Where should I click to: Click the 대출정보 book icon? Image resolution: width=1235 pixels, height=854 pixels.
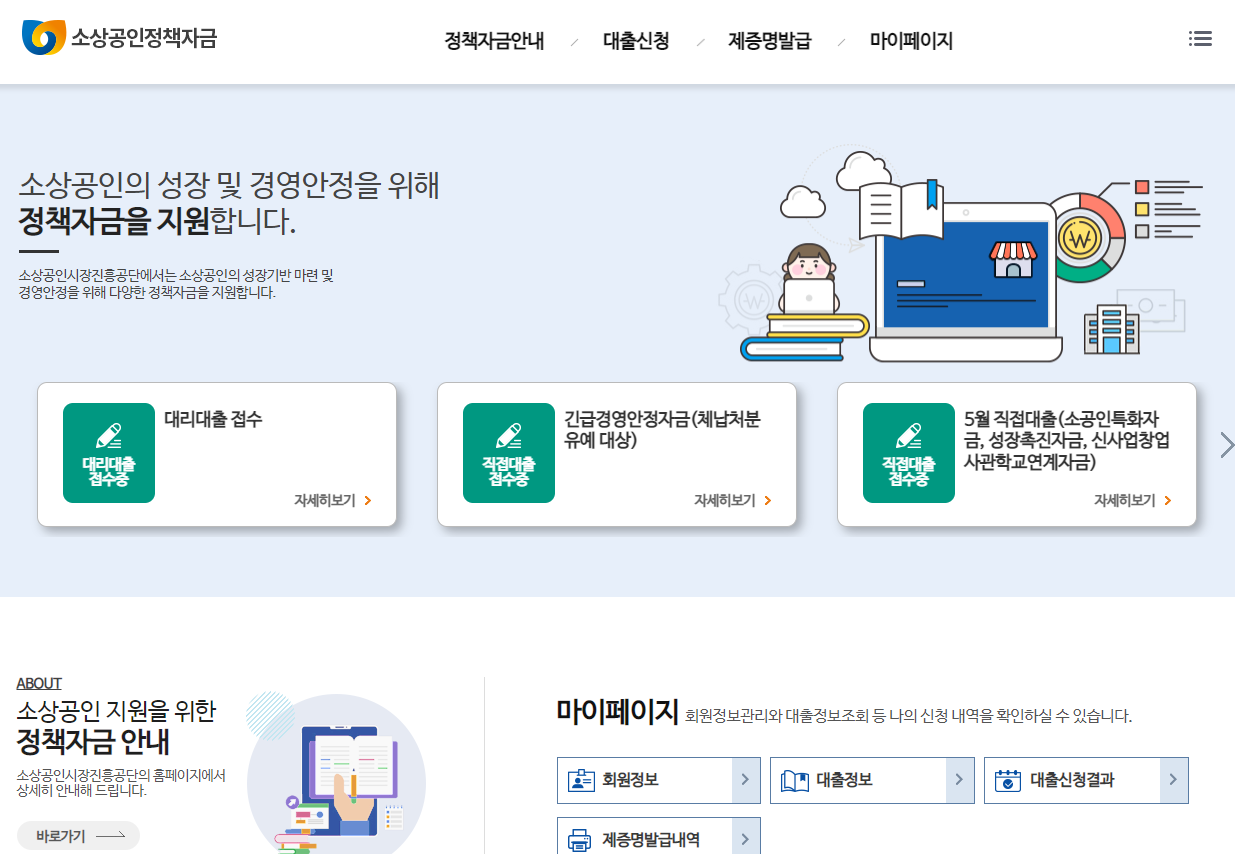point(793,780)
